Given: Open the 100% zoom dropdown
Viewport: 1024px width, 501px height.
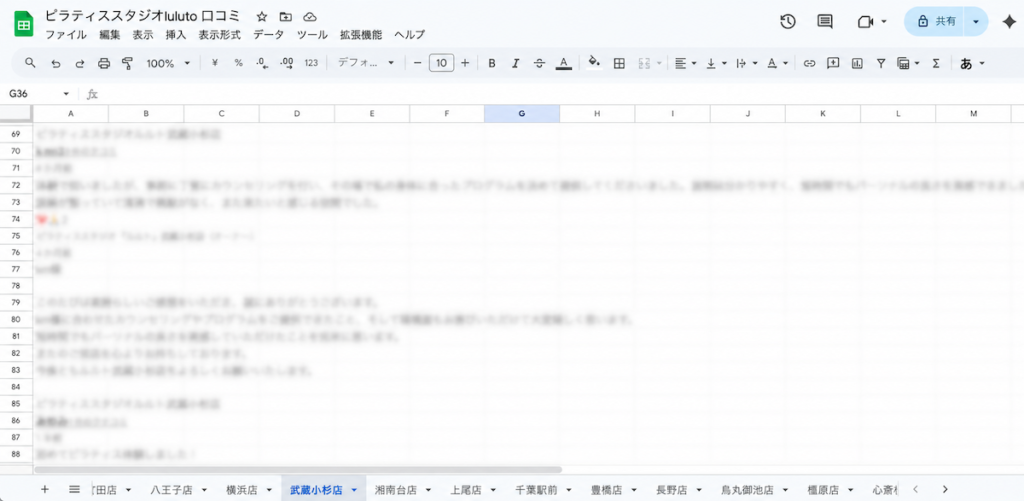Looking at the screenshot, I should (x=168, y=63).
